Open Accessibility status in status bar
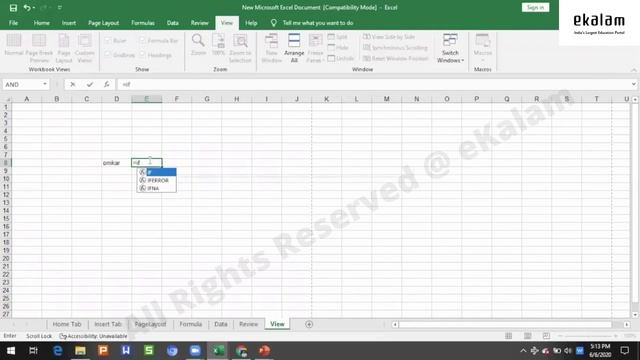 (x=93, y=336)
